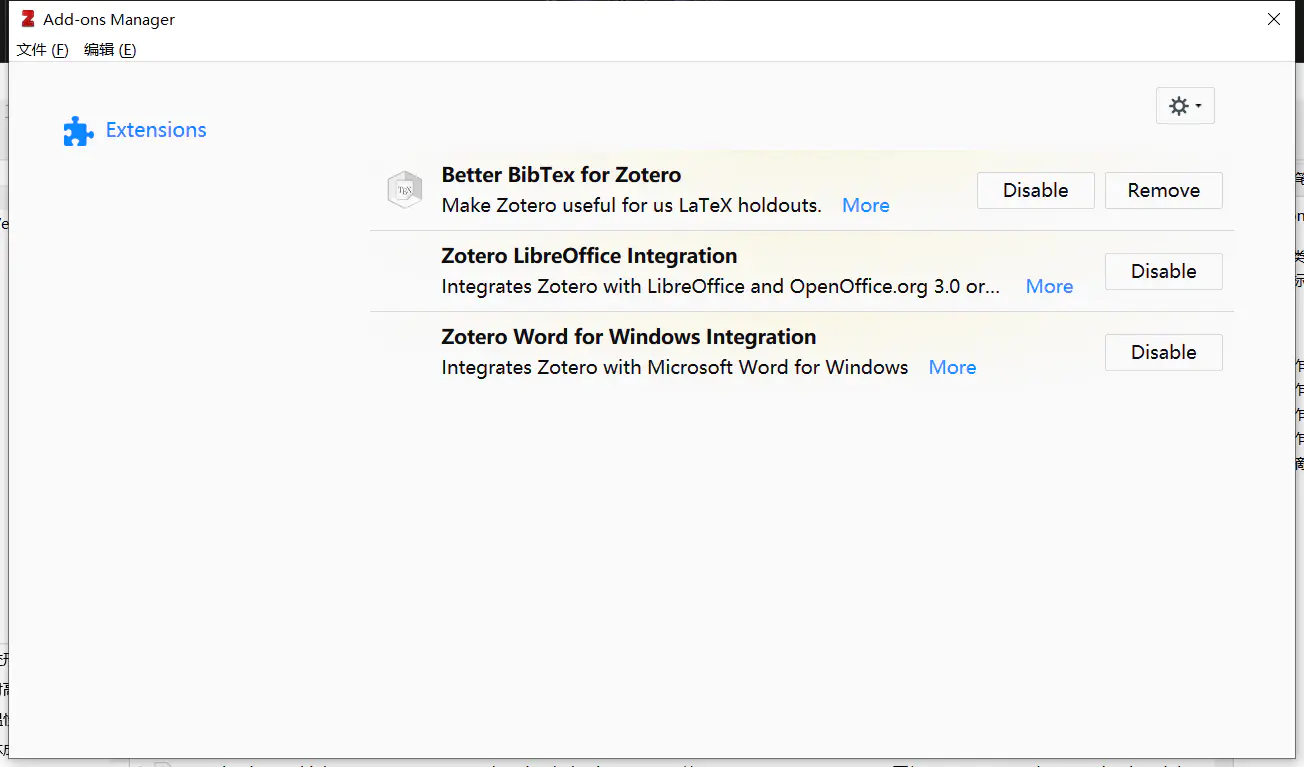Image resolution: width=1304 pixels, height=767 pixels.
Task: Open the 文件 (F) menu
Action: click(x=43, y=50)
